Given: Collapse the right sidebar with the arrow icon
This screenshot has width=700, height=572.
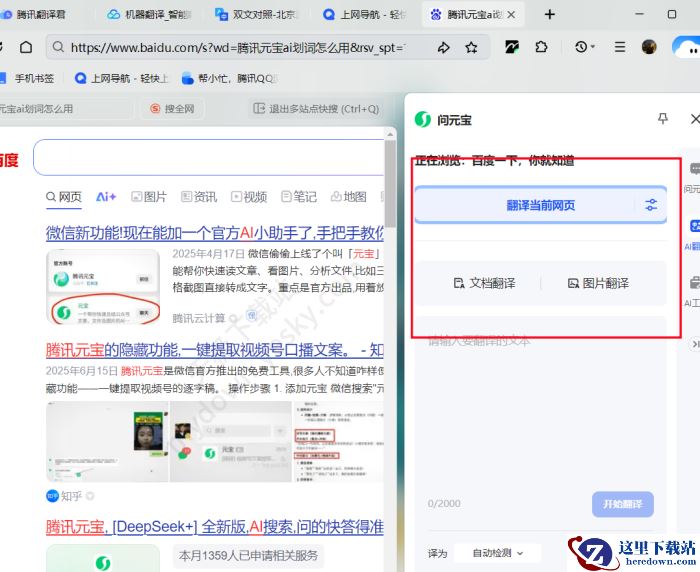Looking at the screenshot, I should click(695, 344).
